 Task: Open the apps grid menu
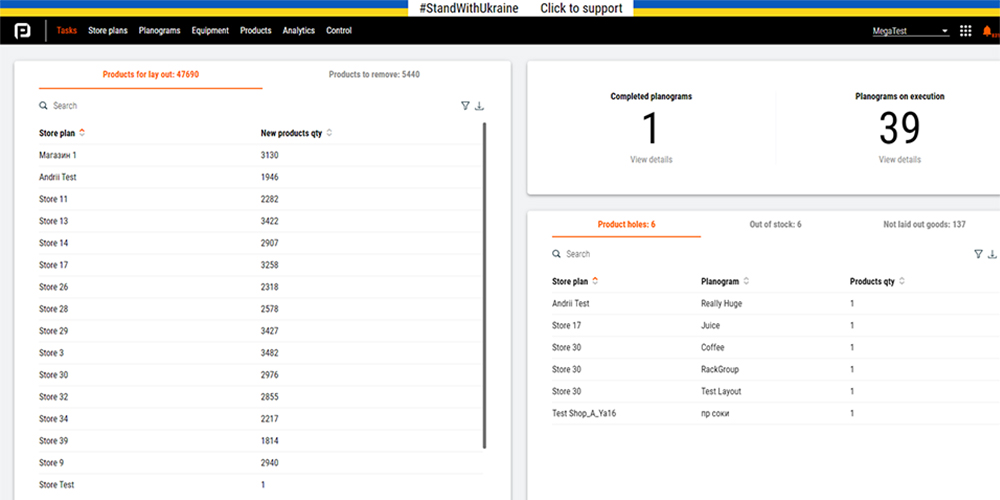click(965, 31)
